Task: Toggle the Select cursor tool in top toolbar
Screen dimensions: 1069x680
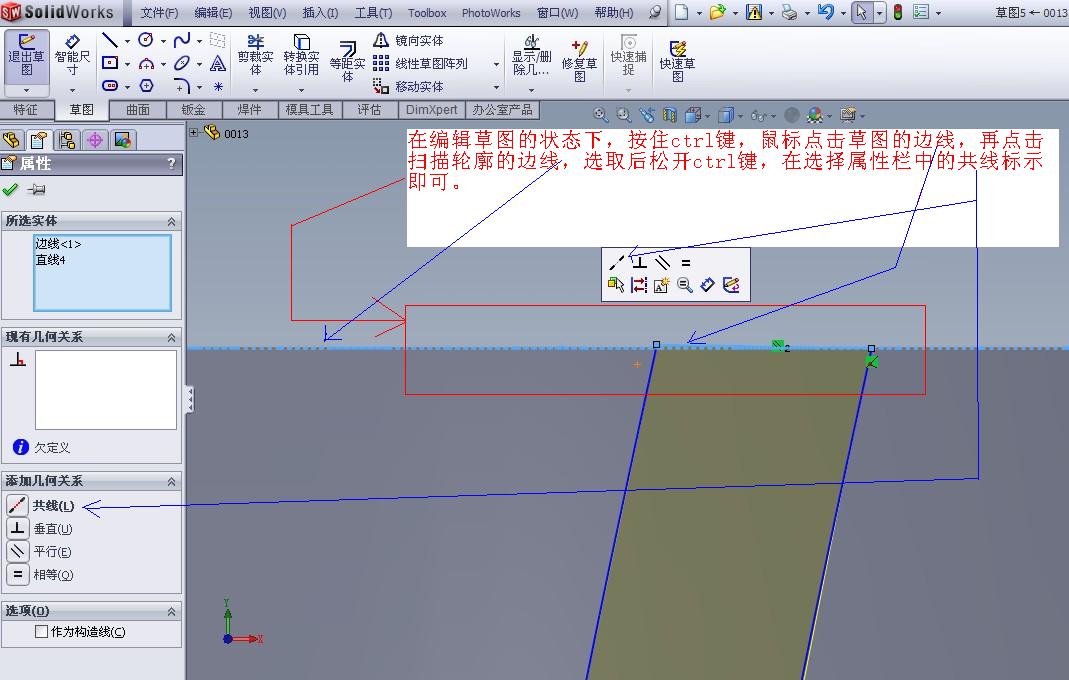Action: [x=861, y=12]
